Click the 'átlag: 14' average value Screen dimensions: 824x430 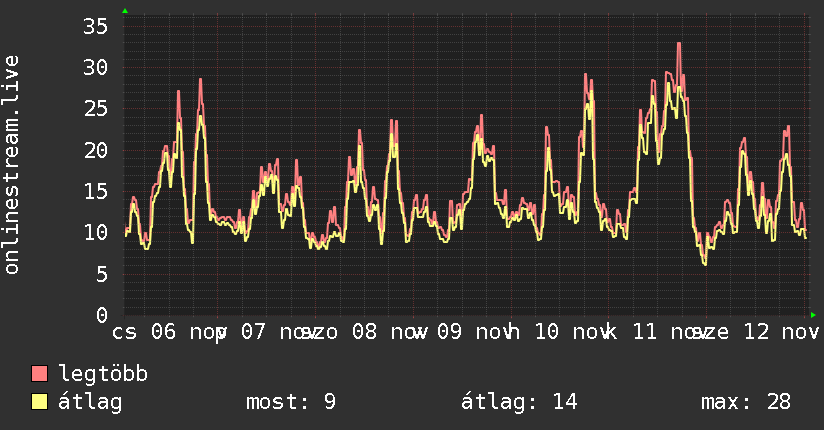click(519, 402)
